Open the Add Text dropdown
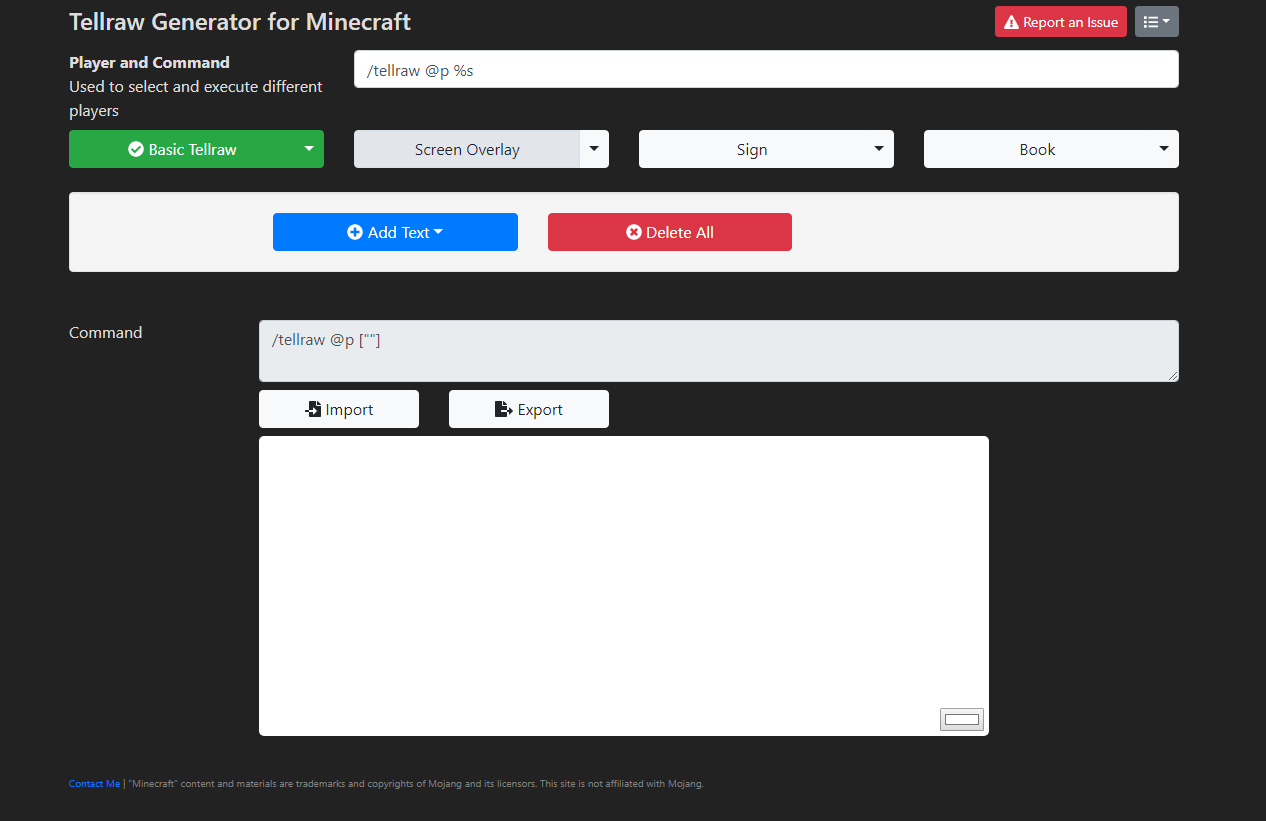Viewport: 1266px width, 821px height. click(395, 232)
